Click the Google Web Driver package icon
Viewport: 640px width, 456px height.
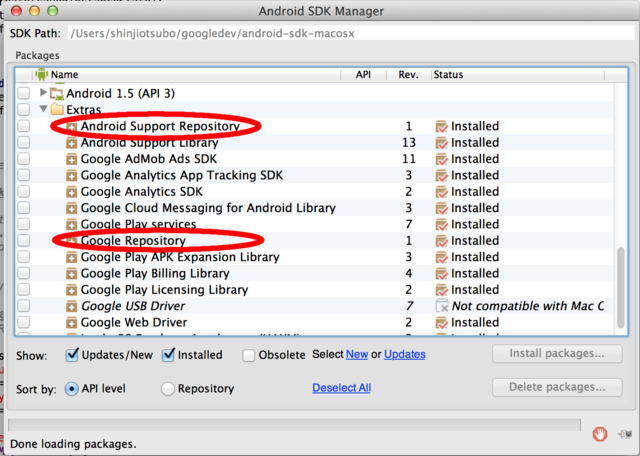click(71, 323)
